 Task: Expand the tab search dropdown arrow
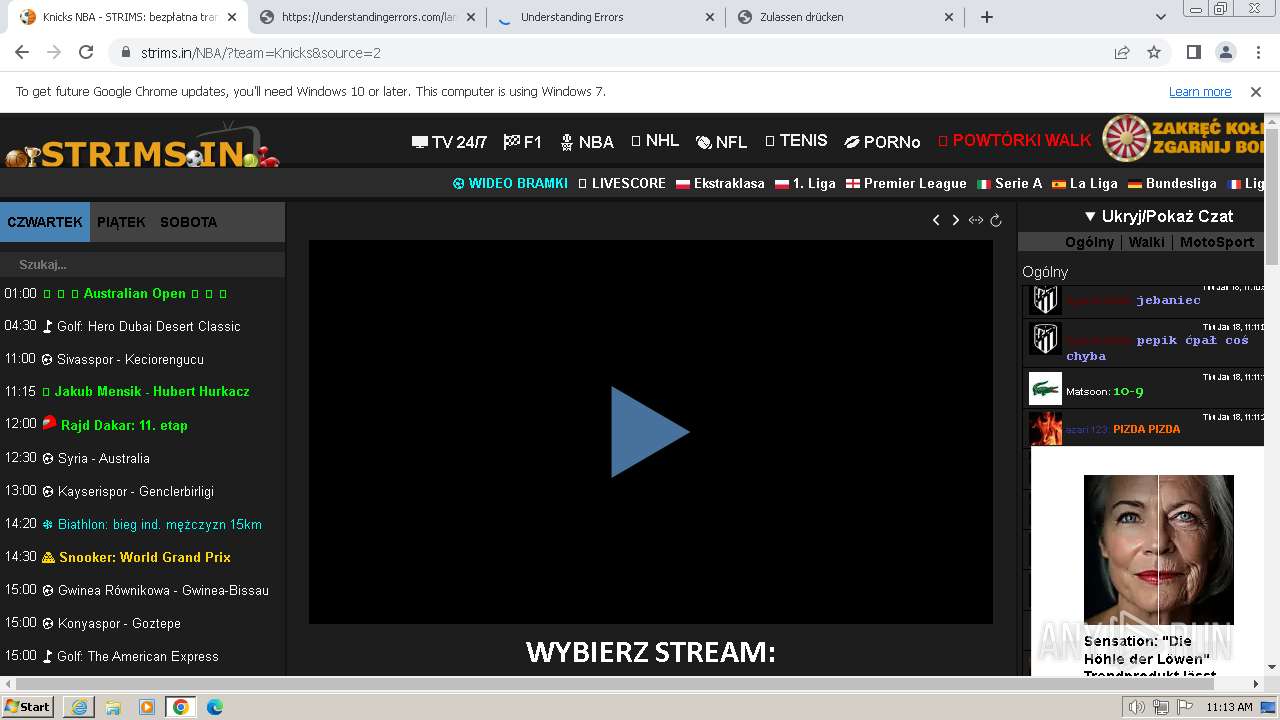coord(1161,17)
